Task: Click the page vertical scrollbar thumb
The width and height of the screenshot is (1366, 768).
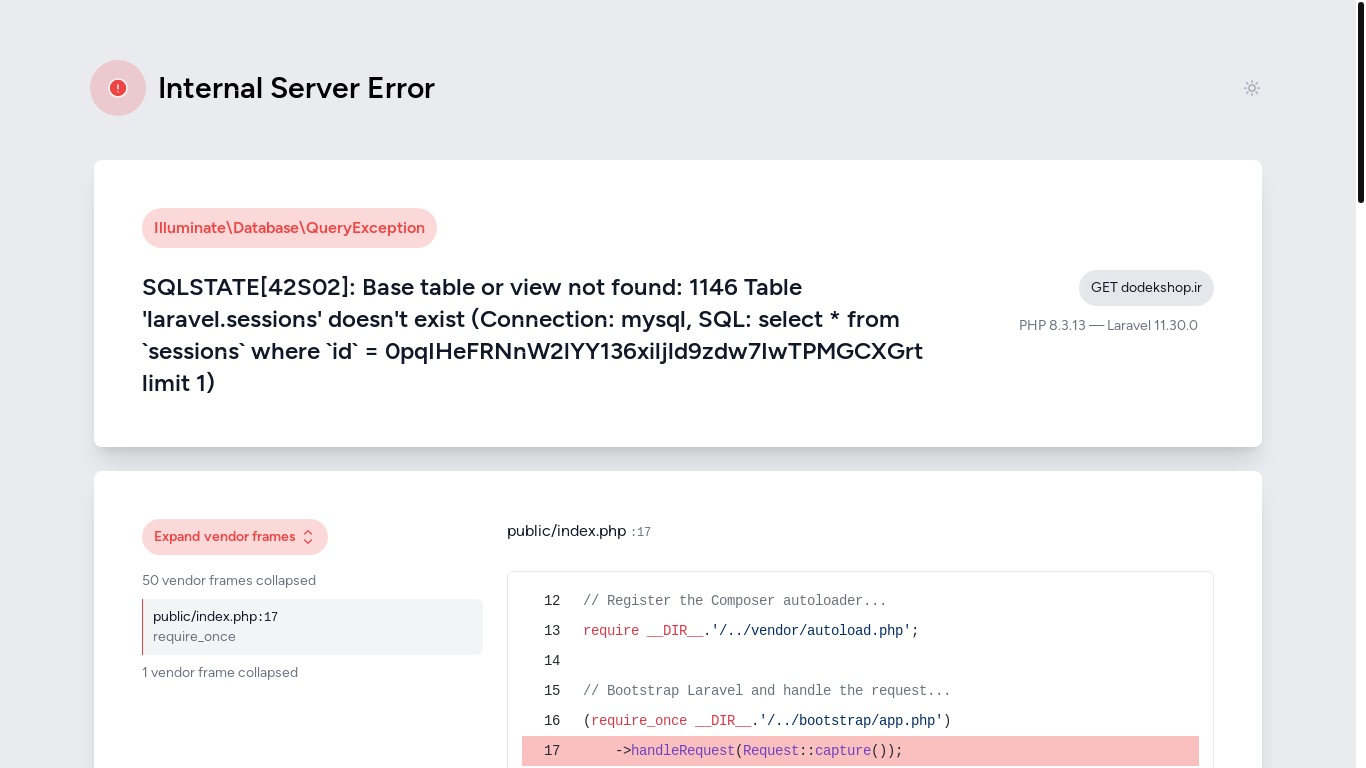Action: pos(1361,102)
